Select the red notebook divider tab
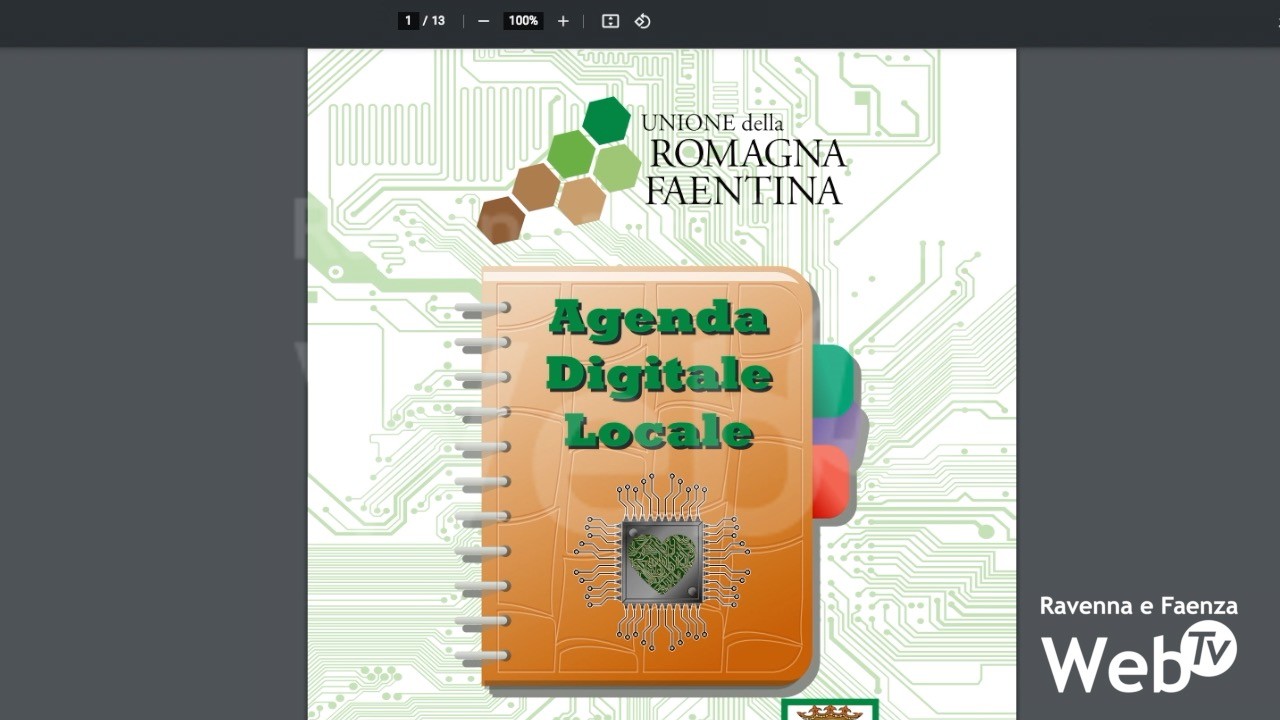The height and width of the screenshot is (720, 1280). pos(832,482)
